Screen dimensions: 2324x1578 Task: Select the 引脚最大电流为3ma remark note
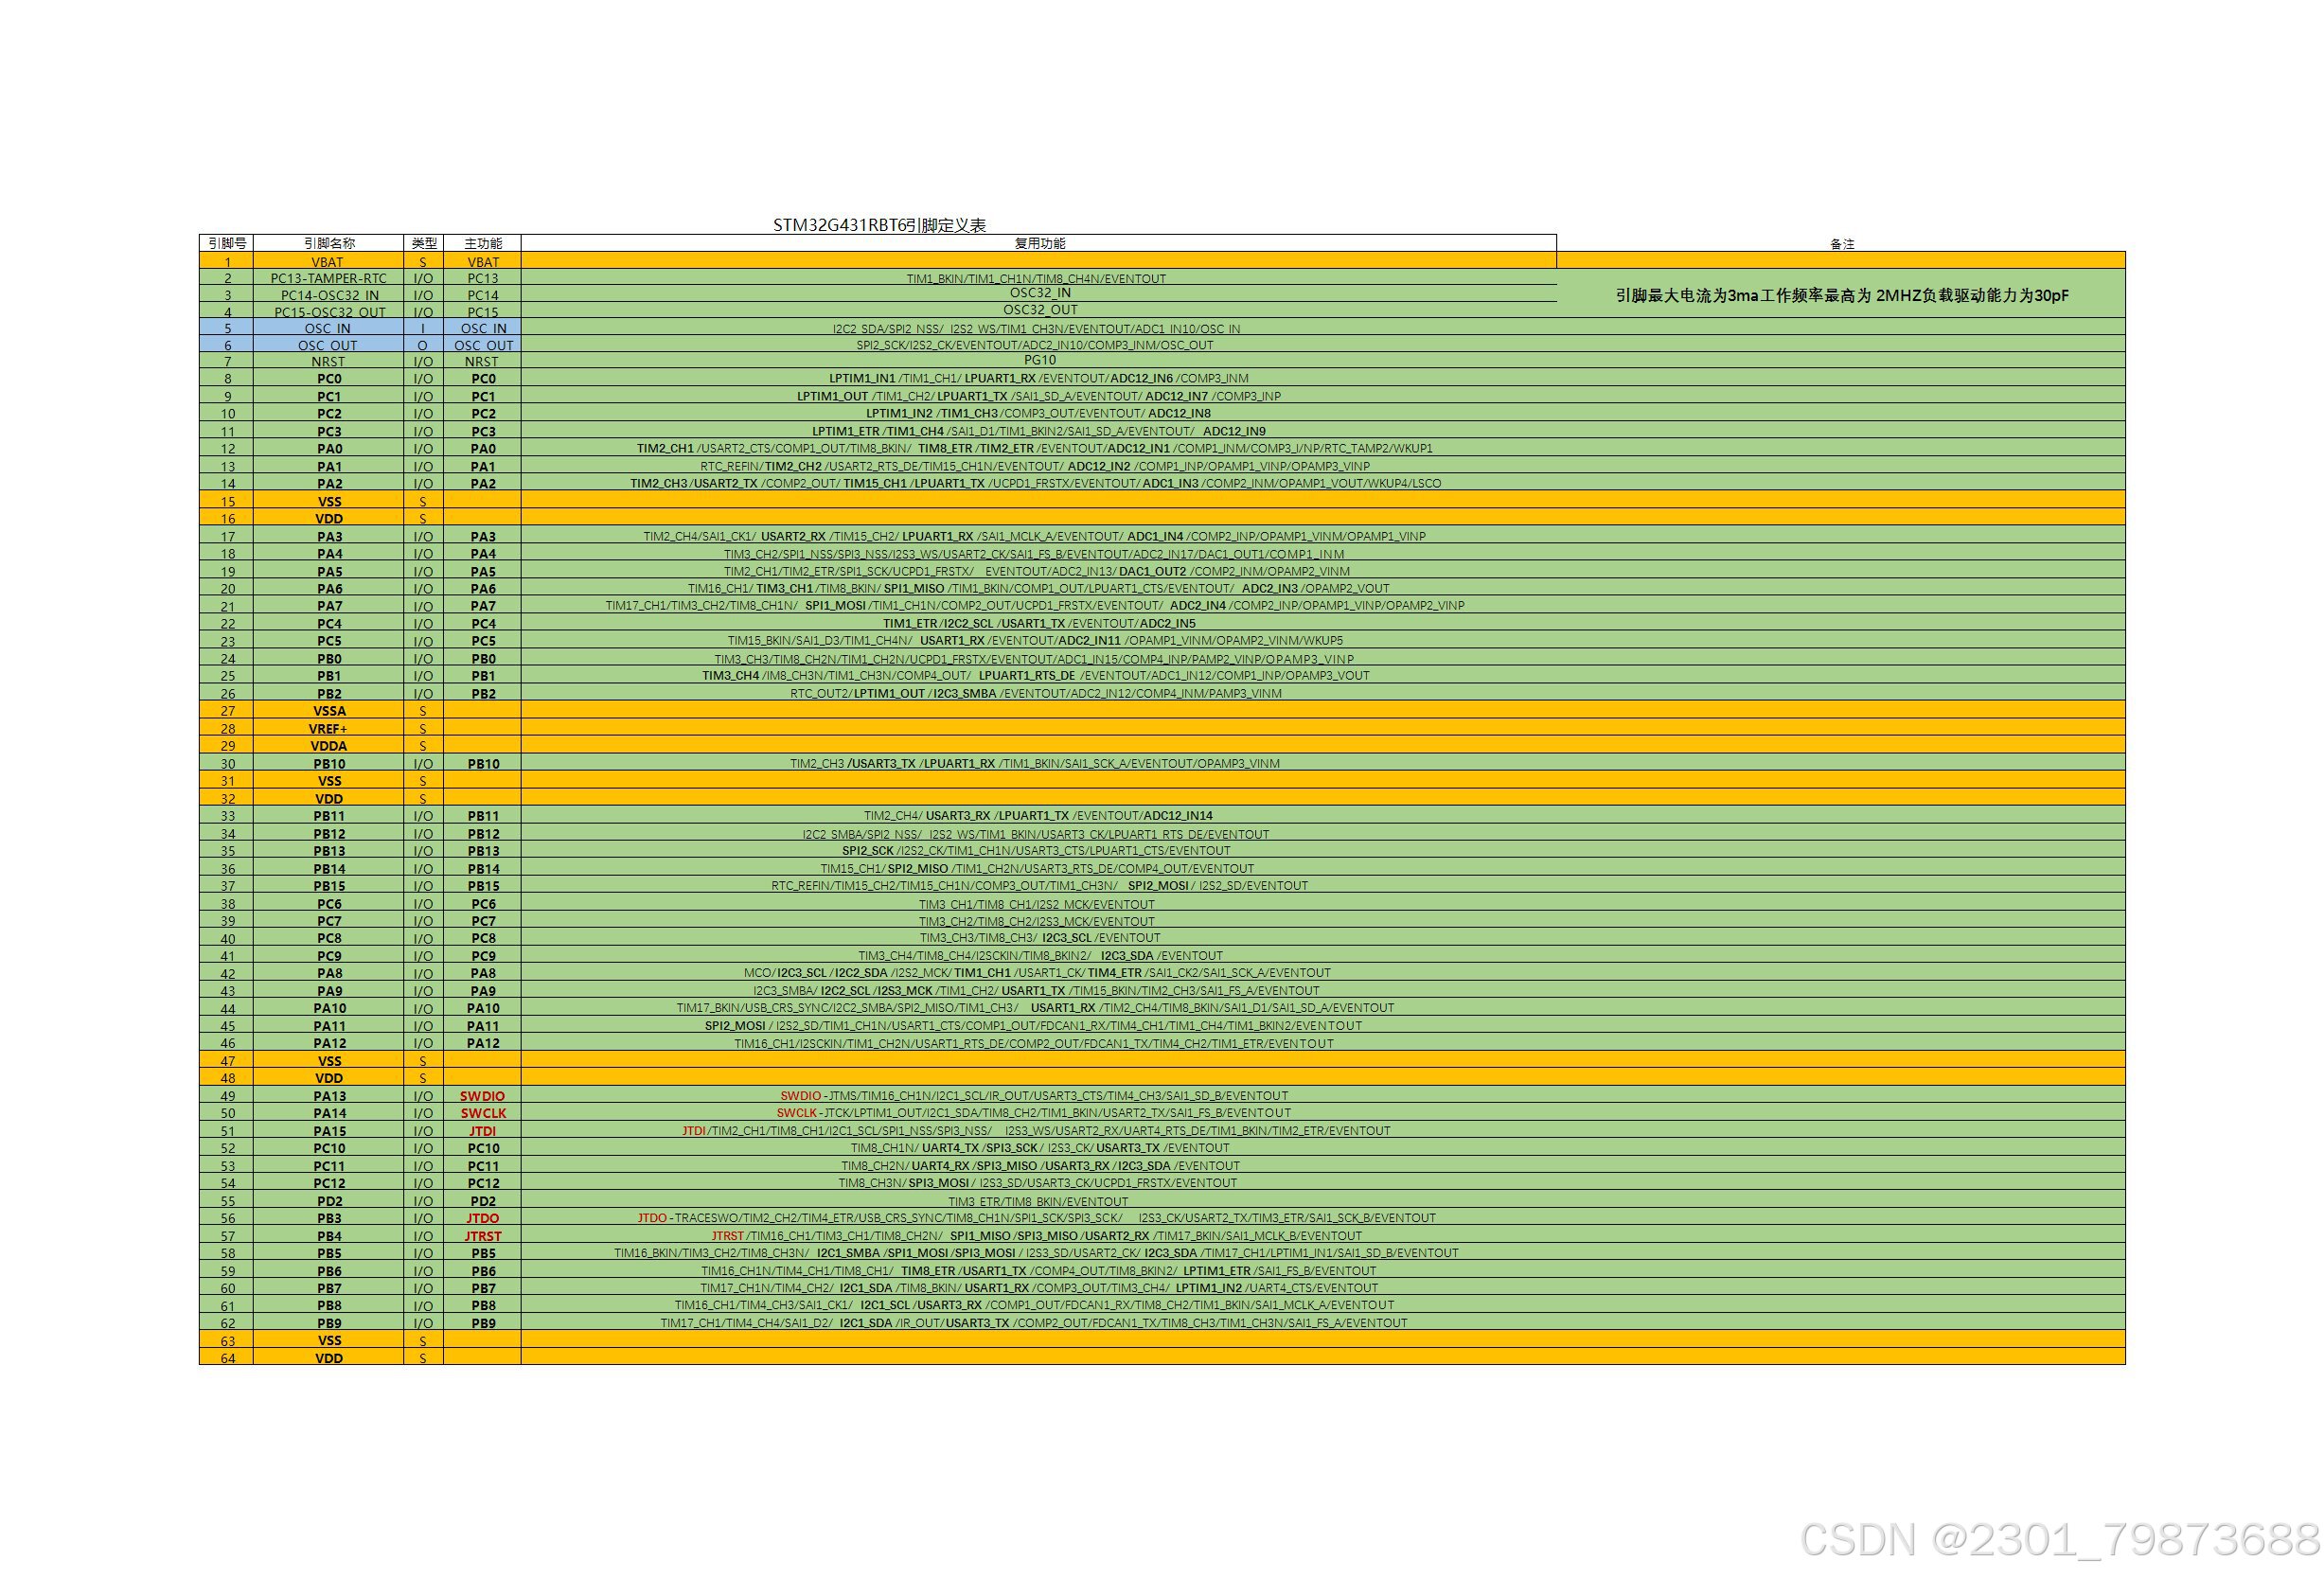pyautogui.click(x=1841, y=296)
